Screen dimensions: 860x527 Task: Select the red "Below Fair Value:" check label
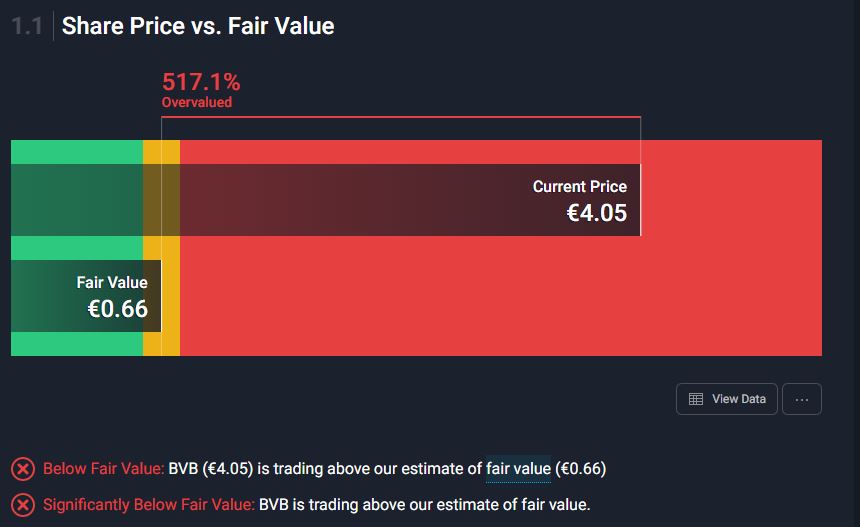pyautogui.click(x=104, y=468)
